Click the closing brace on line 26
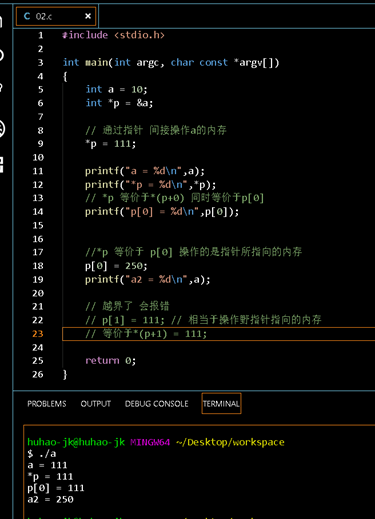The width and height of the screenshot is (375, 519). [65, 374]
